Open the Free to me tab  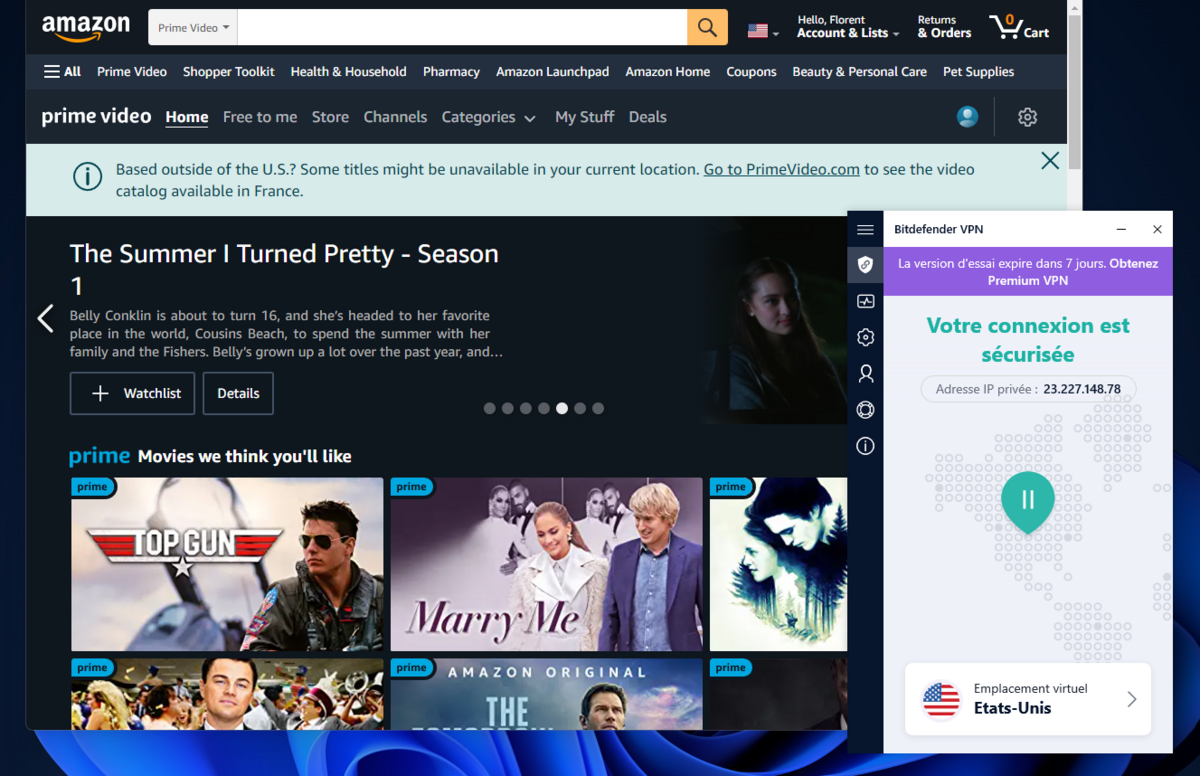[x=260, y=117]
